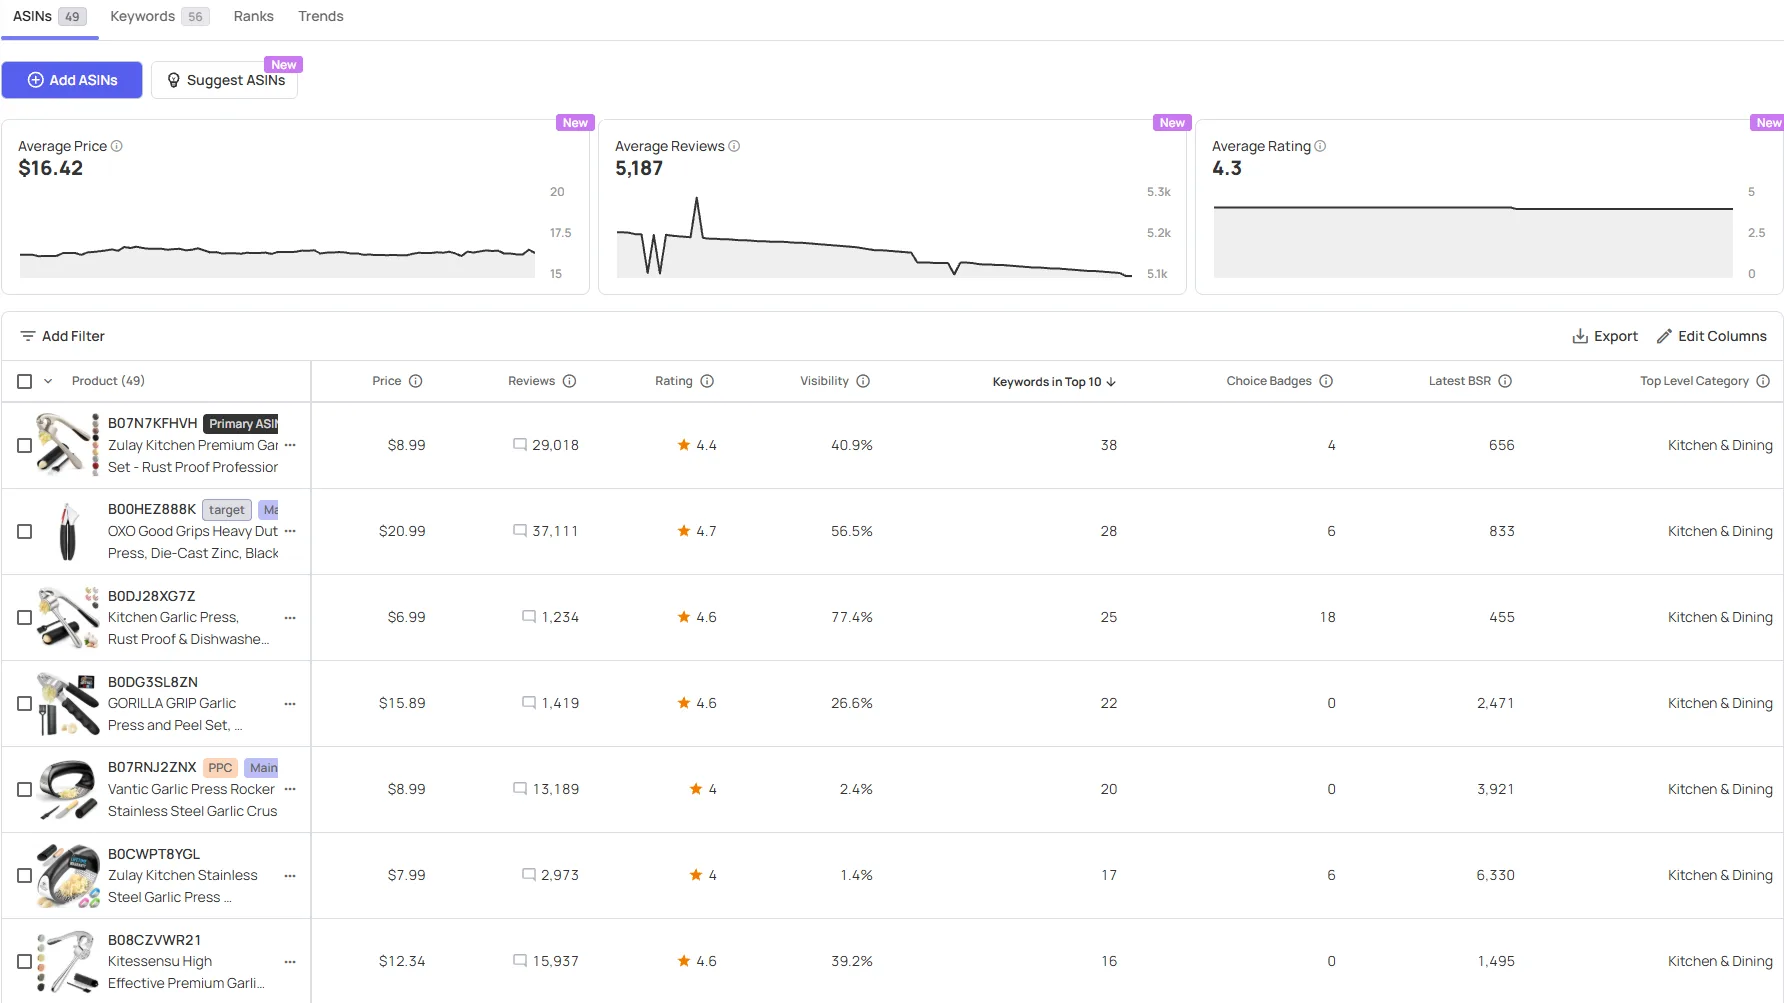Click Edit Columns
This screenshot has width=1784, height=1003.
[1712, 336]
